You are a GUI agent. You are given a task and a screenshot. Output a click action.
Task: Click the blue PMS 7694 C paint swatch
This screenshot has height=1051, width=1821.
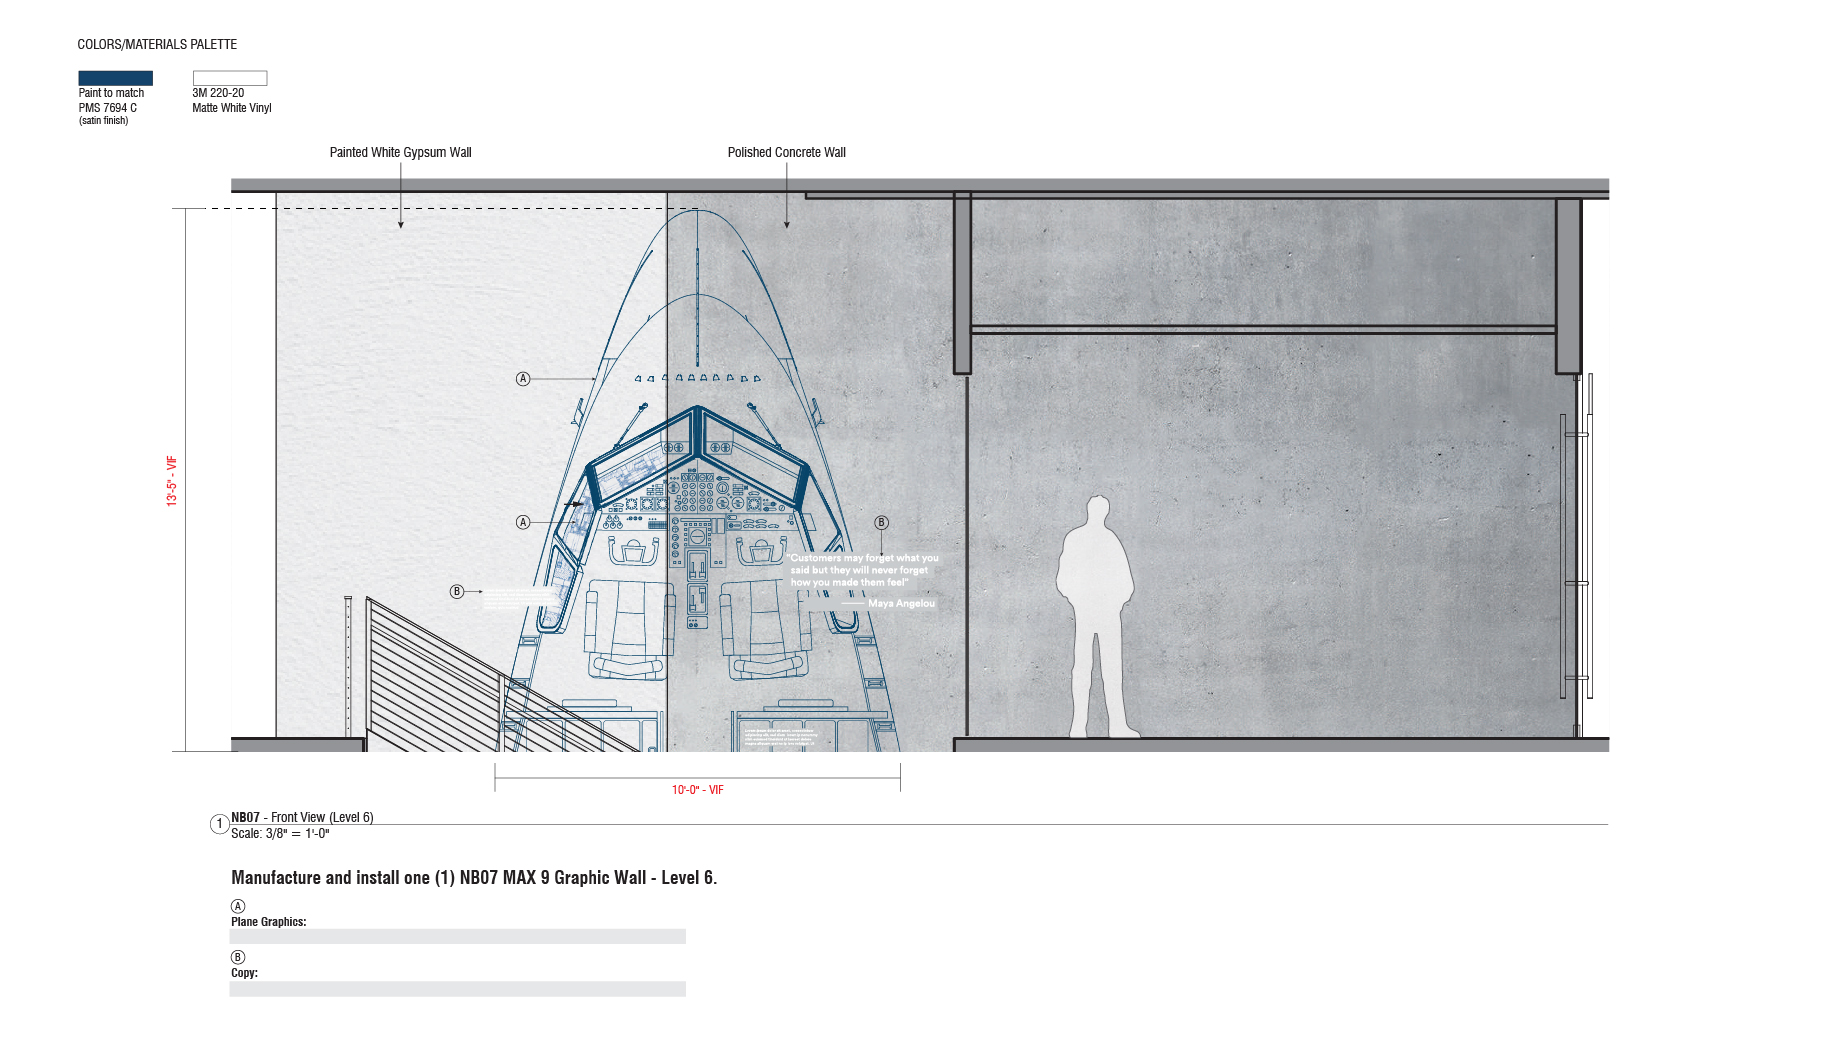tap(115, 78)
